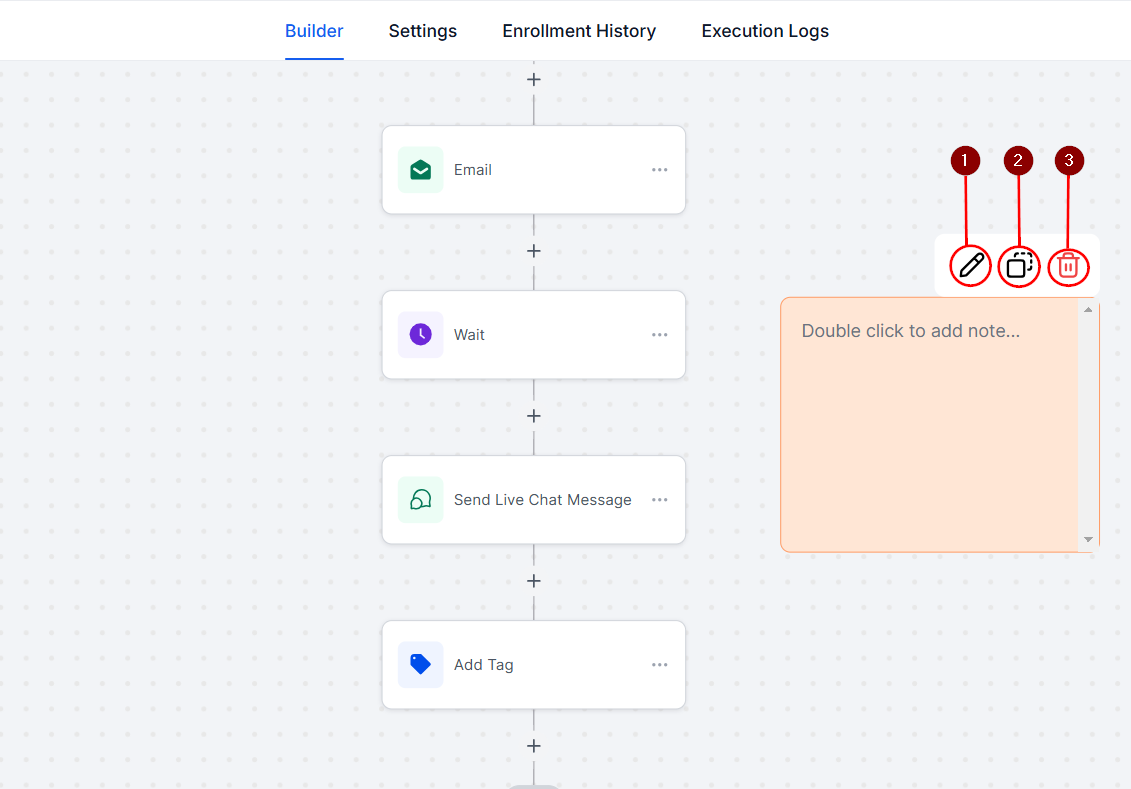This screenshot has height=789, width=1131.
Task: Open Send Live Chat Message options menu
Action: tap(660, 500)
